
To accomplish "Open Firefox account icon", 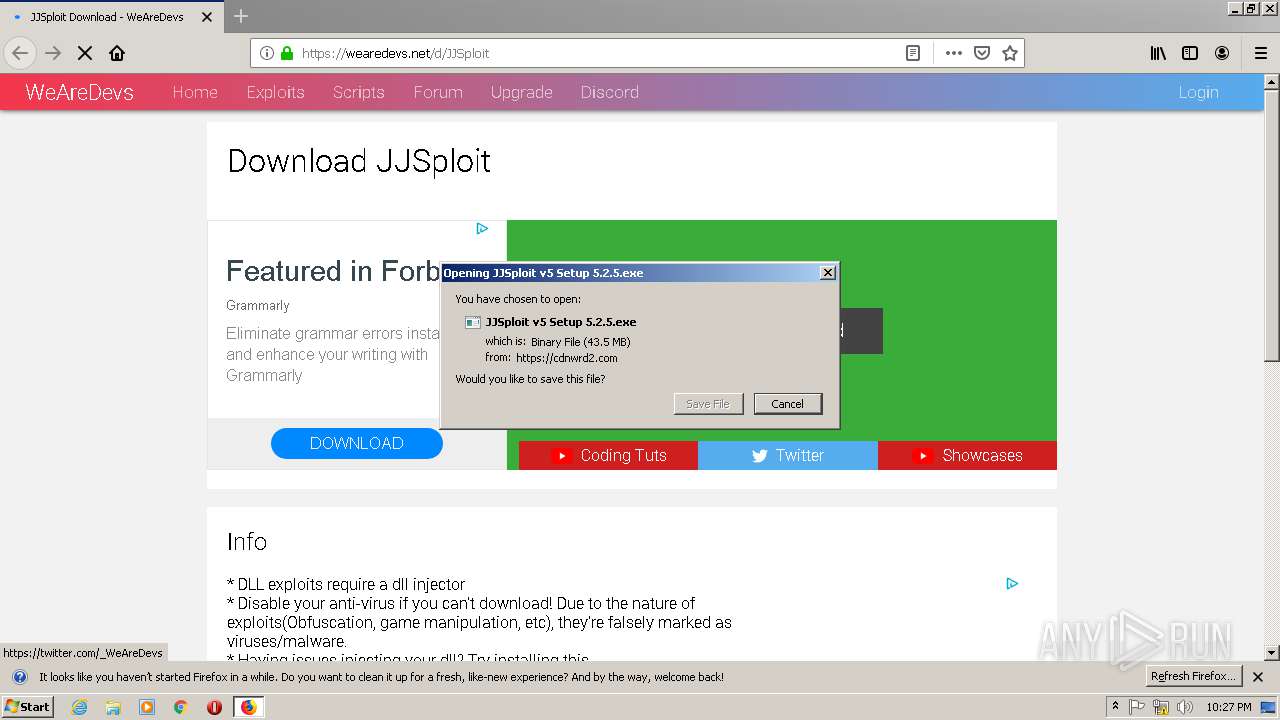I will coord(1222,53).
